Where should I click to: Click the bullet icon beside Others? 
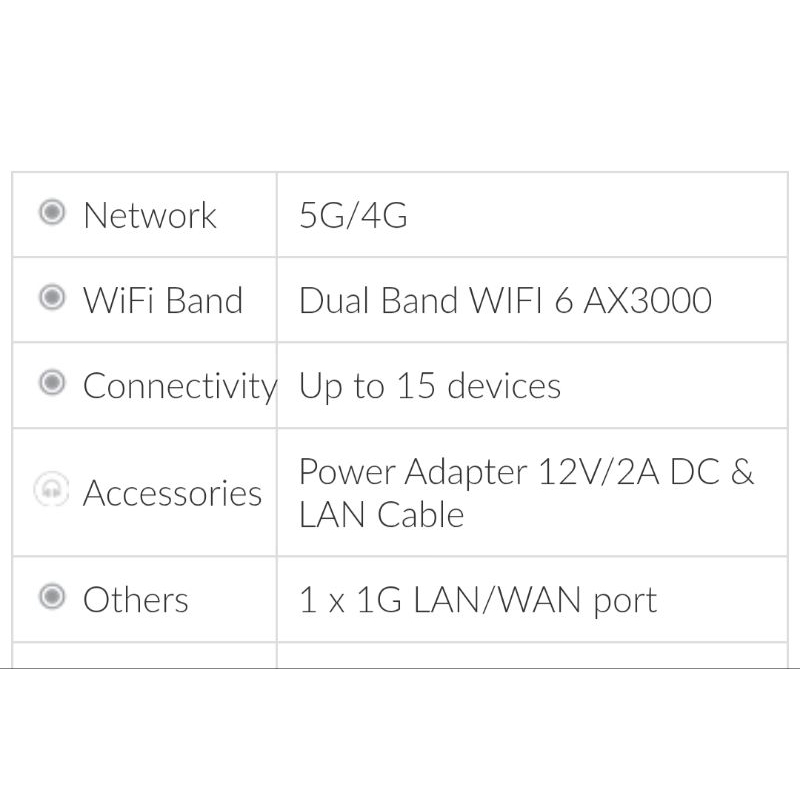(51, 598)
